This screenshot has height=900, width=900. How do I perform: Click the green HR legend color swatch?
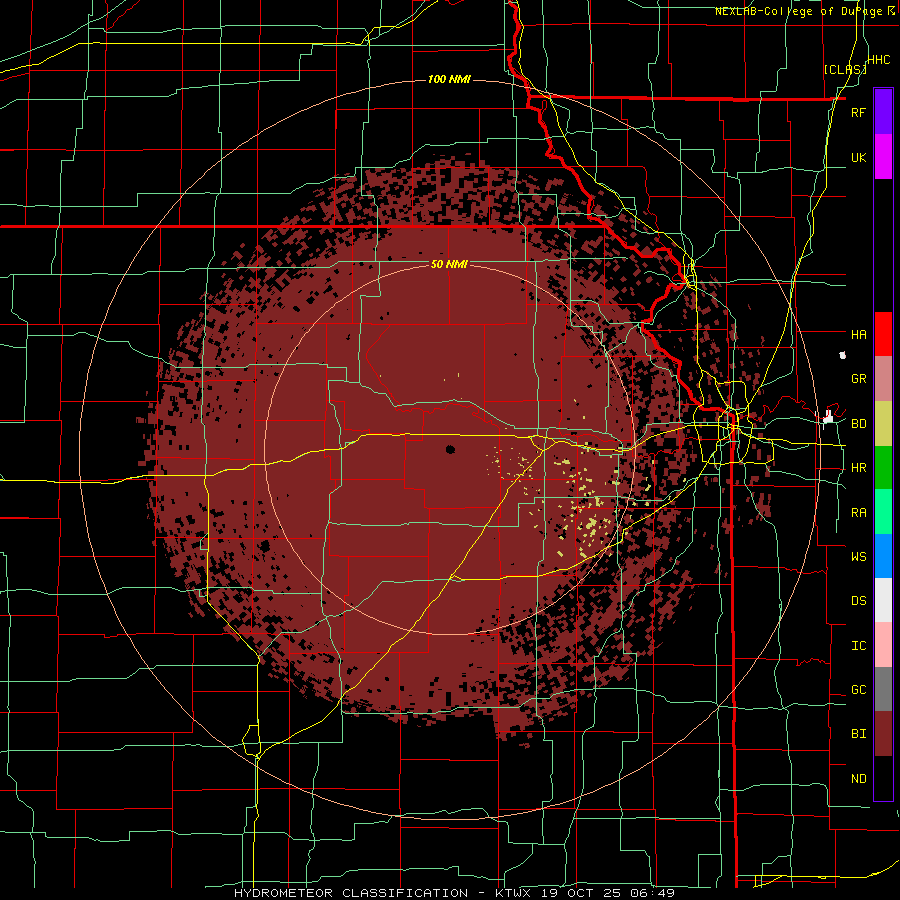[x=883, y=468]
